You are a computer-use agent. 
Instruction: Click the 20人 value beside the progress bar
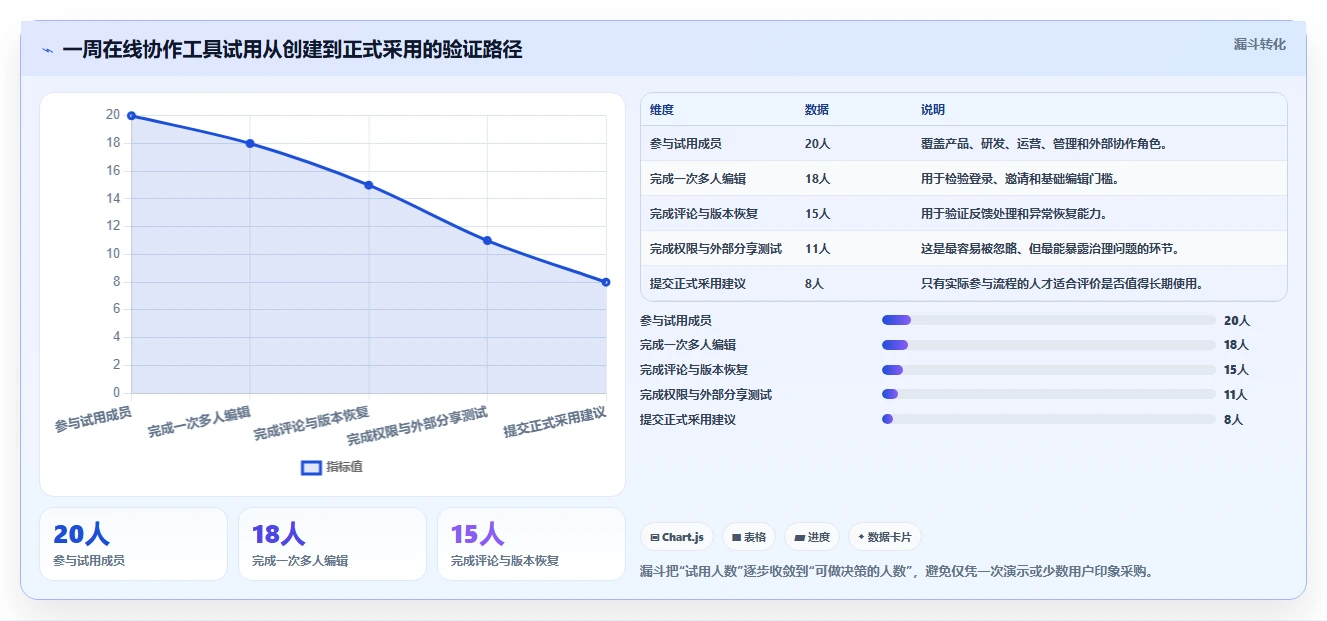pos(1237,320)
